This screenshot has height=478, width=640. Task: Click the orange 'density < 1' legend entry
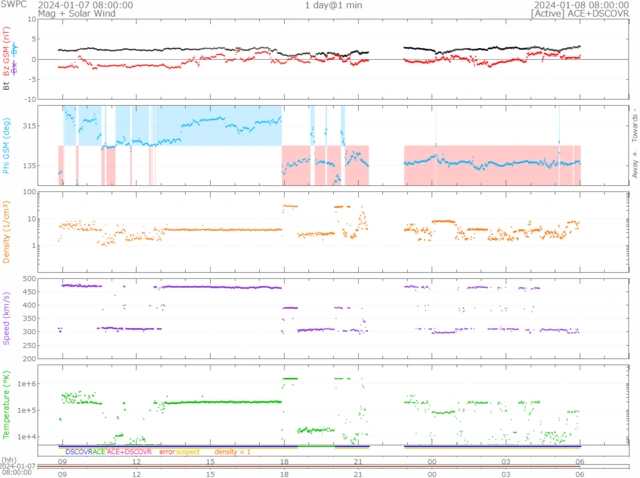232,452
